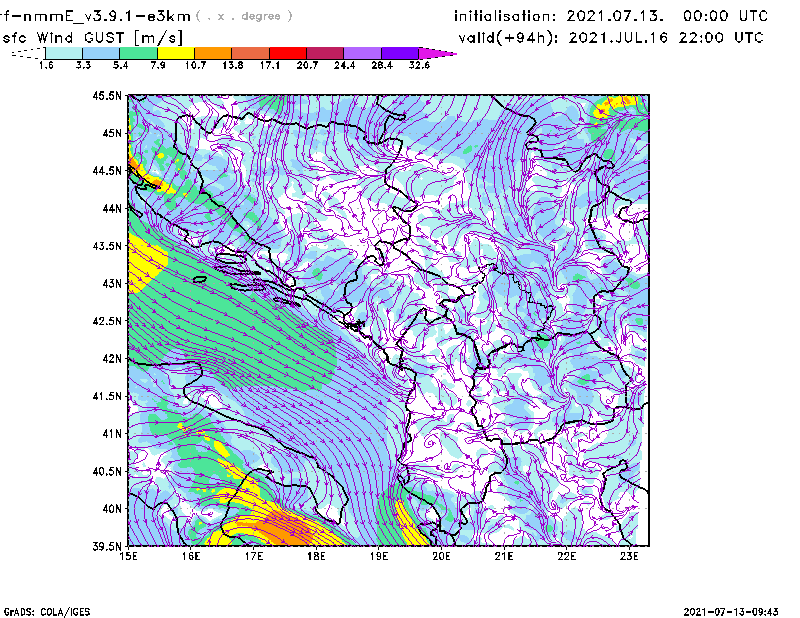Click the 42.5N latitude label

coord(107,321)
